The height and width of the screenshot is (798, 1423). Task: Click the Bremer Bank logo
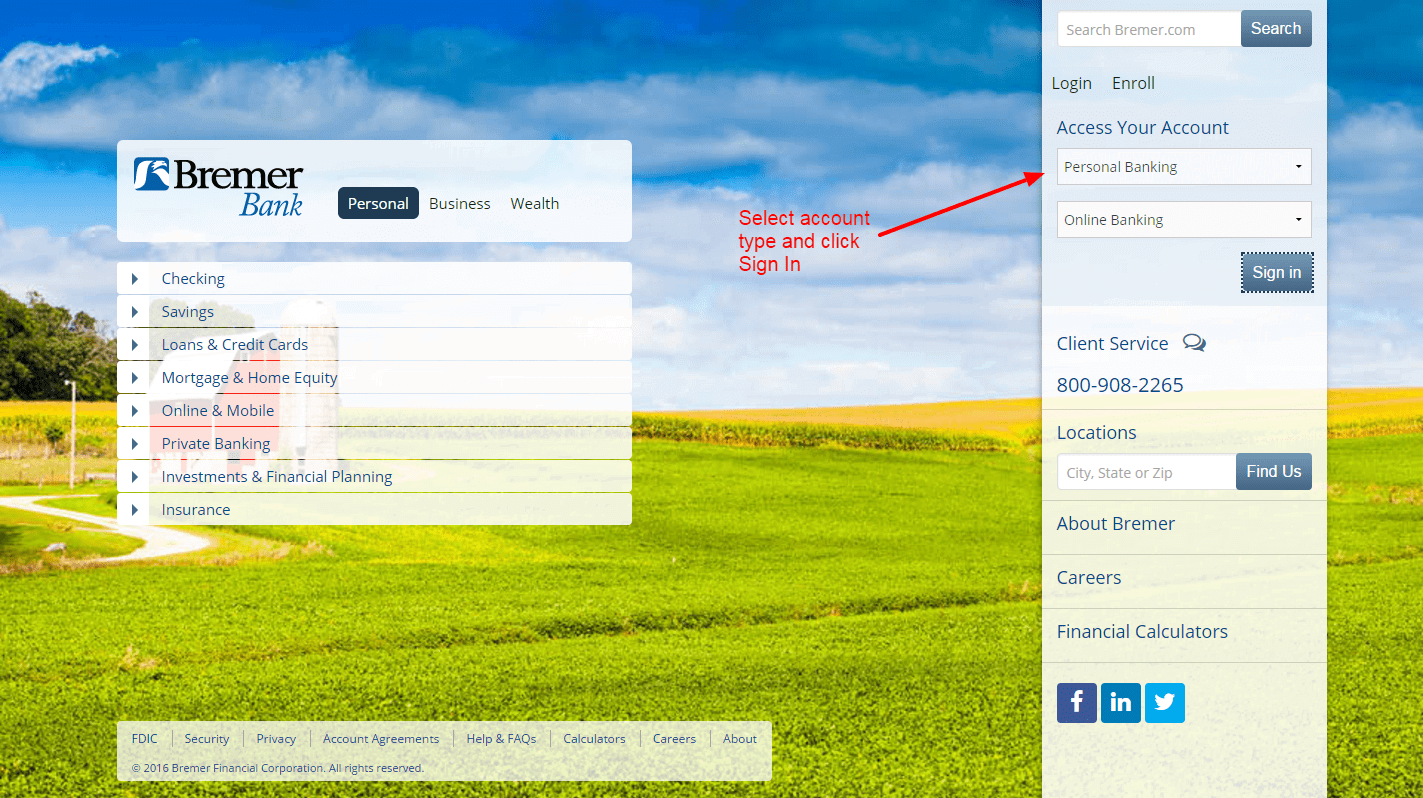(x=219, y=186)
